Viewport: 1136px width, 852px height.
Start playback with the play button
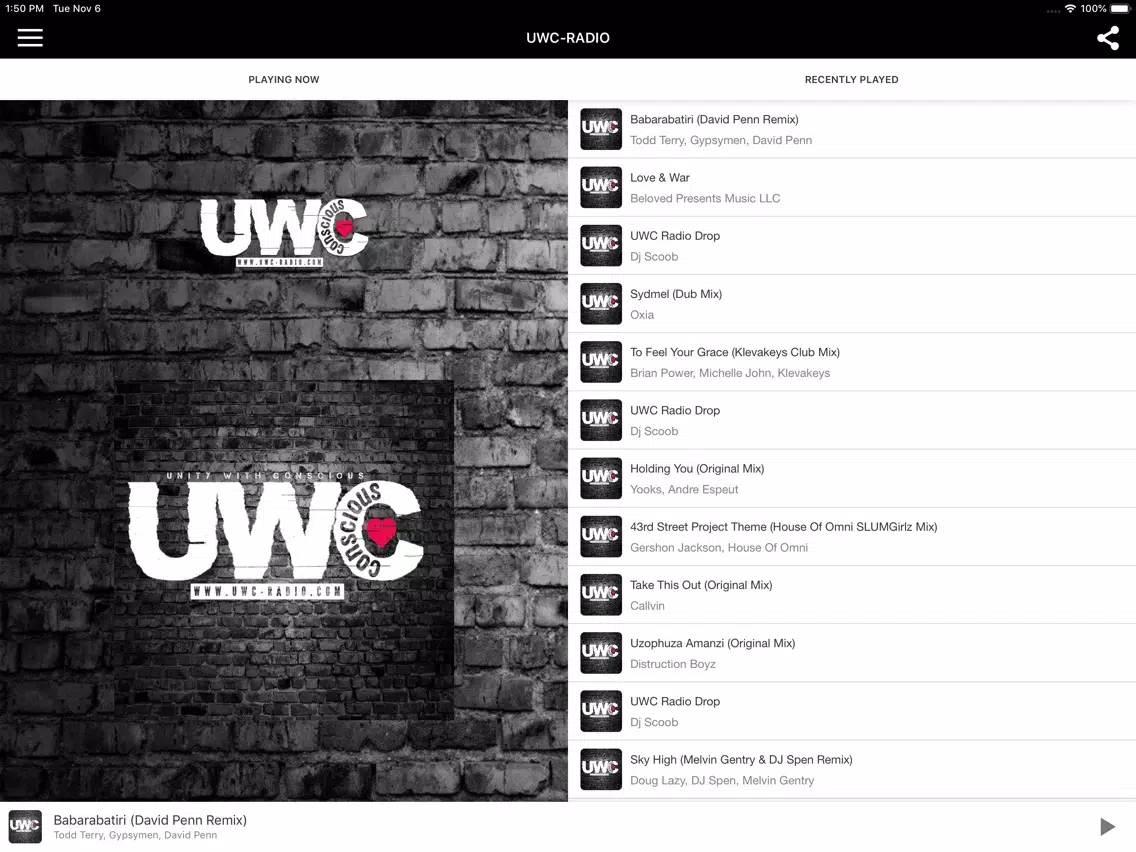(1106, 827)
